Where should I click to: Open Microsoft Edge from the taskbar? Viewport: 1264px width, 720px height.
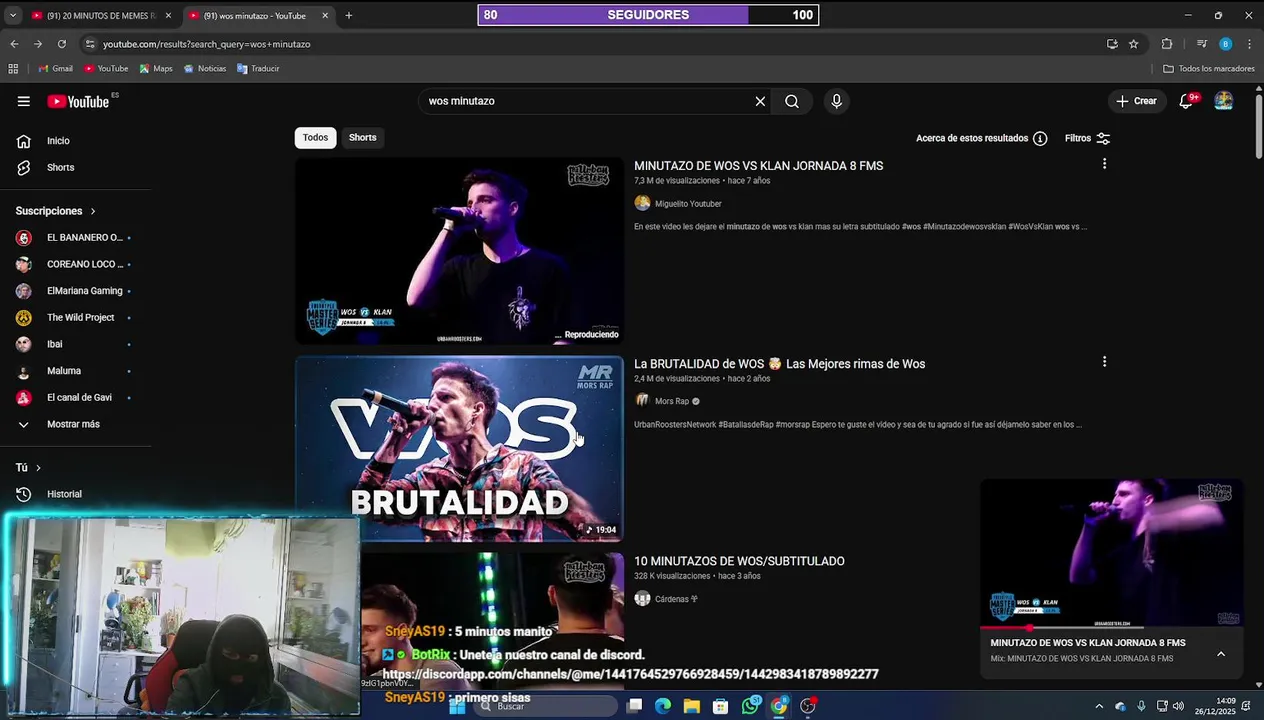pos(662,706)
